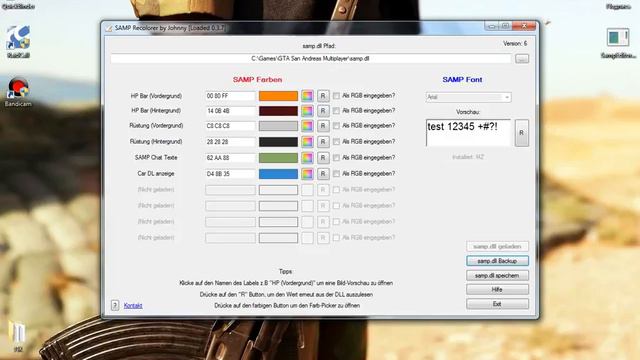Image resolution: width=640 pixels, height=360 pixels.
Task: Edit hex value field '28 28 28'
Action: pos(230,142)
